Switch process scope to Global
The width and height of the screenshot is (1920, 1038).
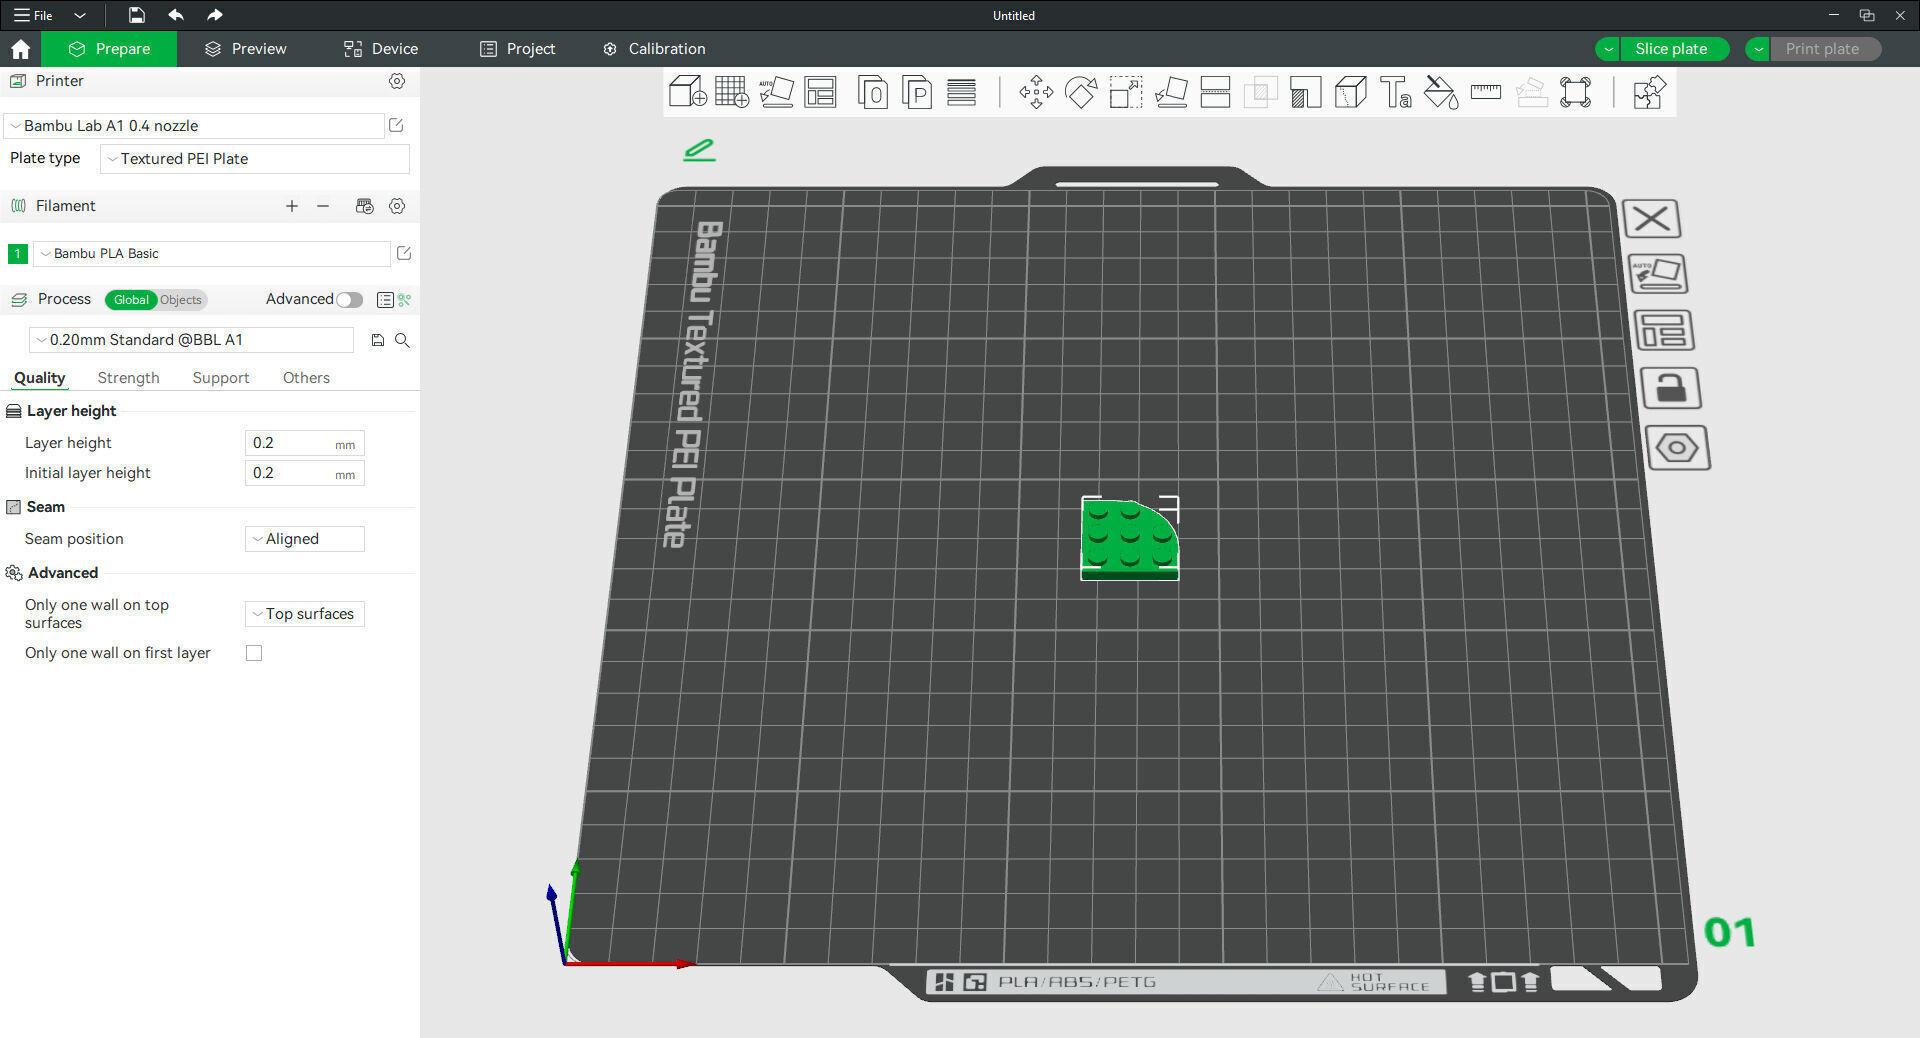[x=131, y=300]
